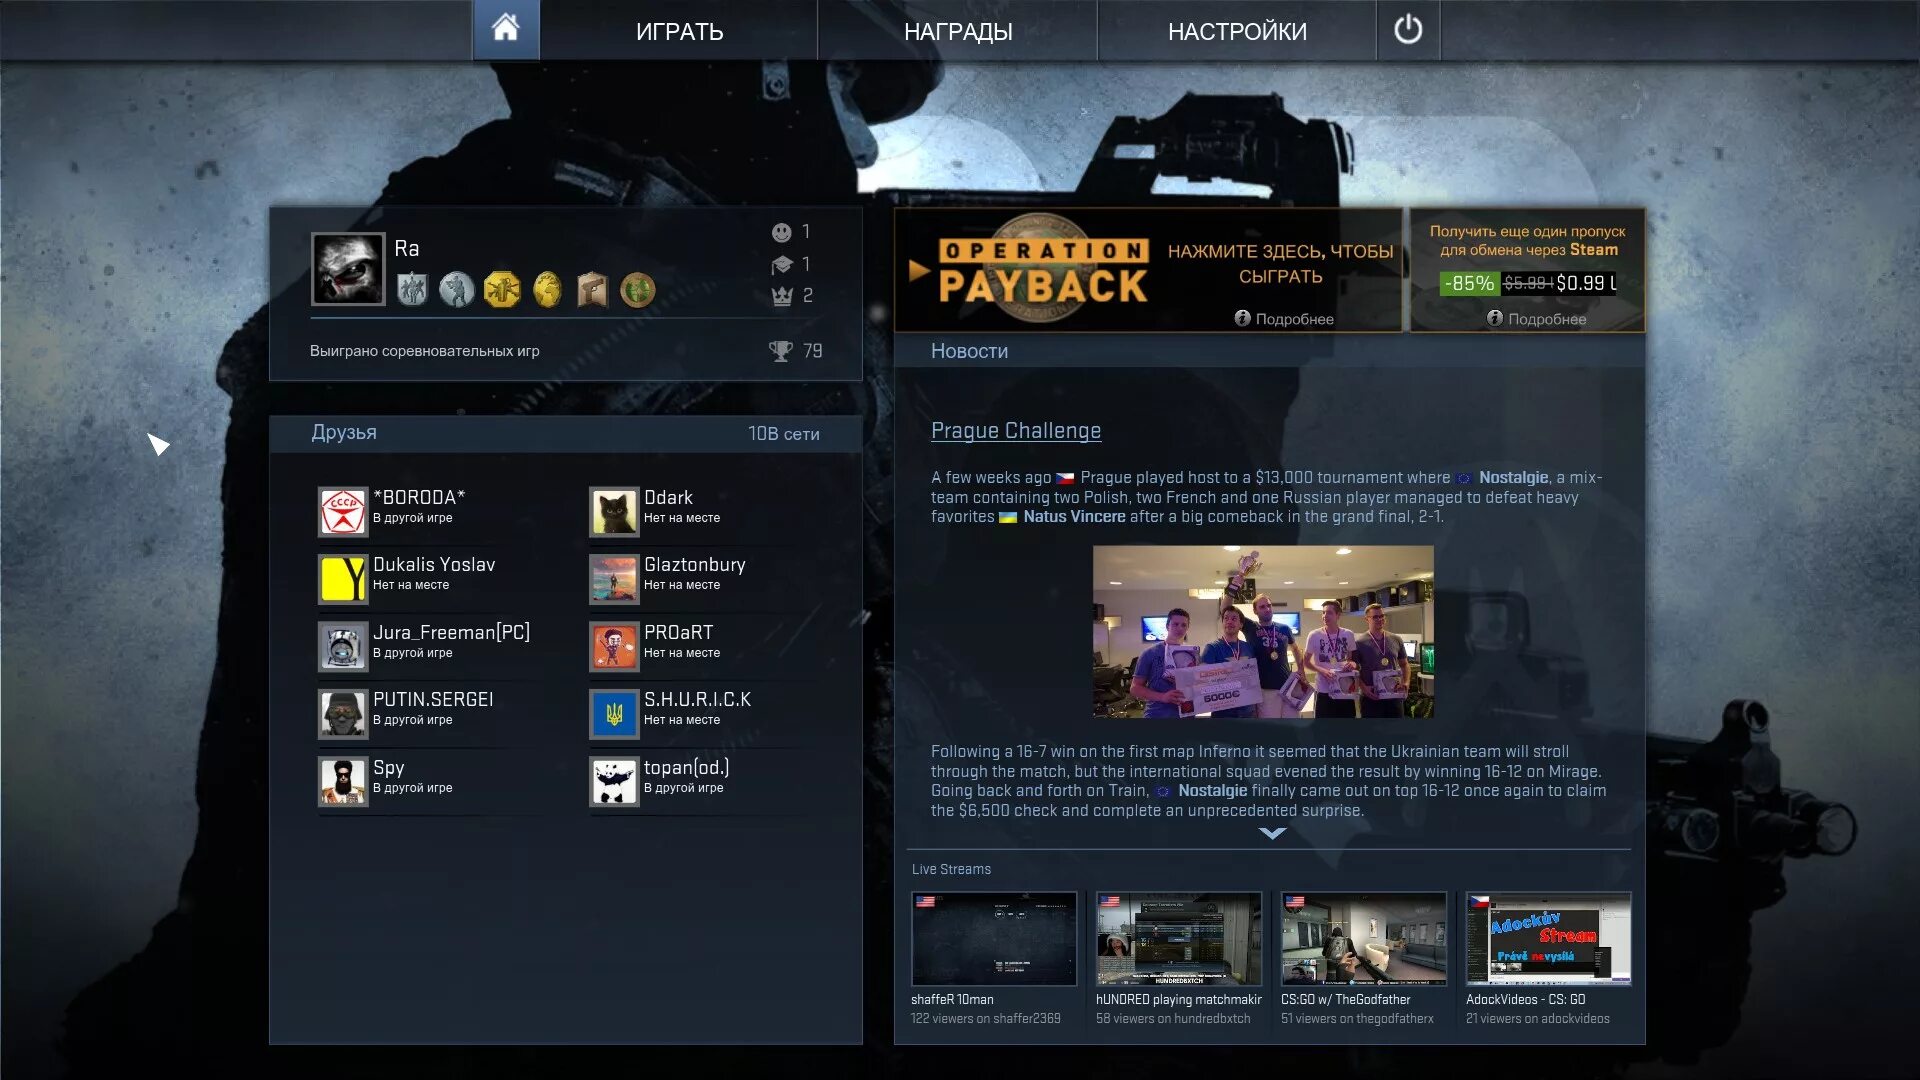This screenshot has height=1080, width=1920.
Task: Click the yellow star medal badge
Action: (502, 290)
